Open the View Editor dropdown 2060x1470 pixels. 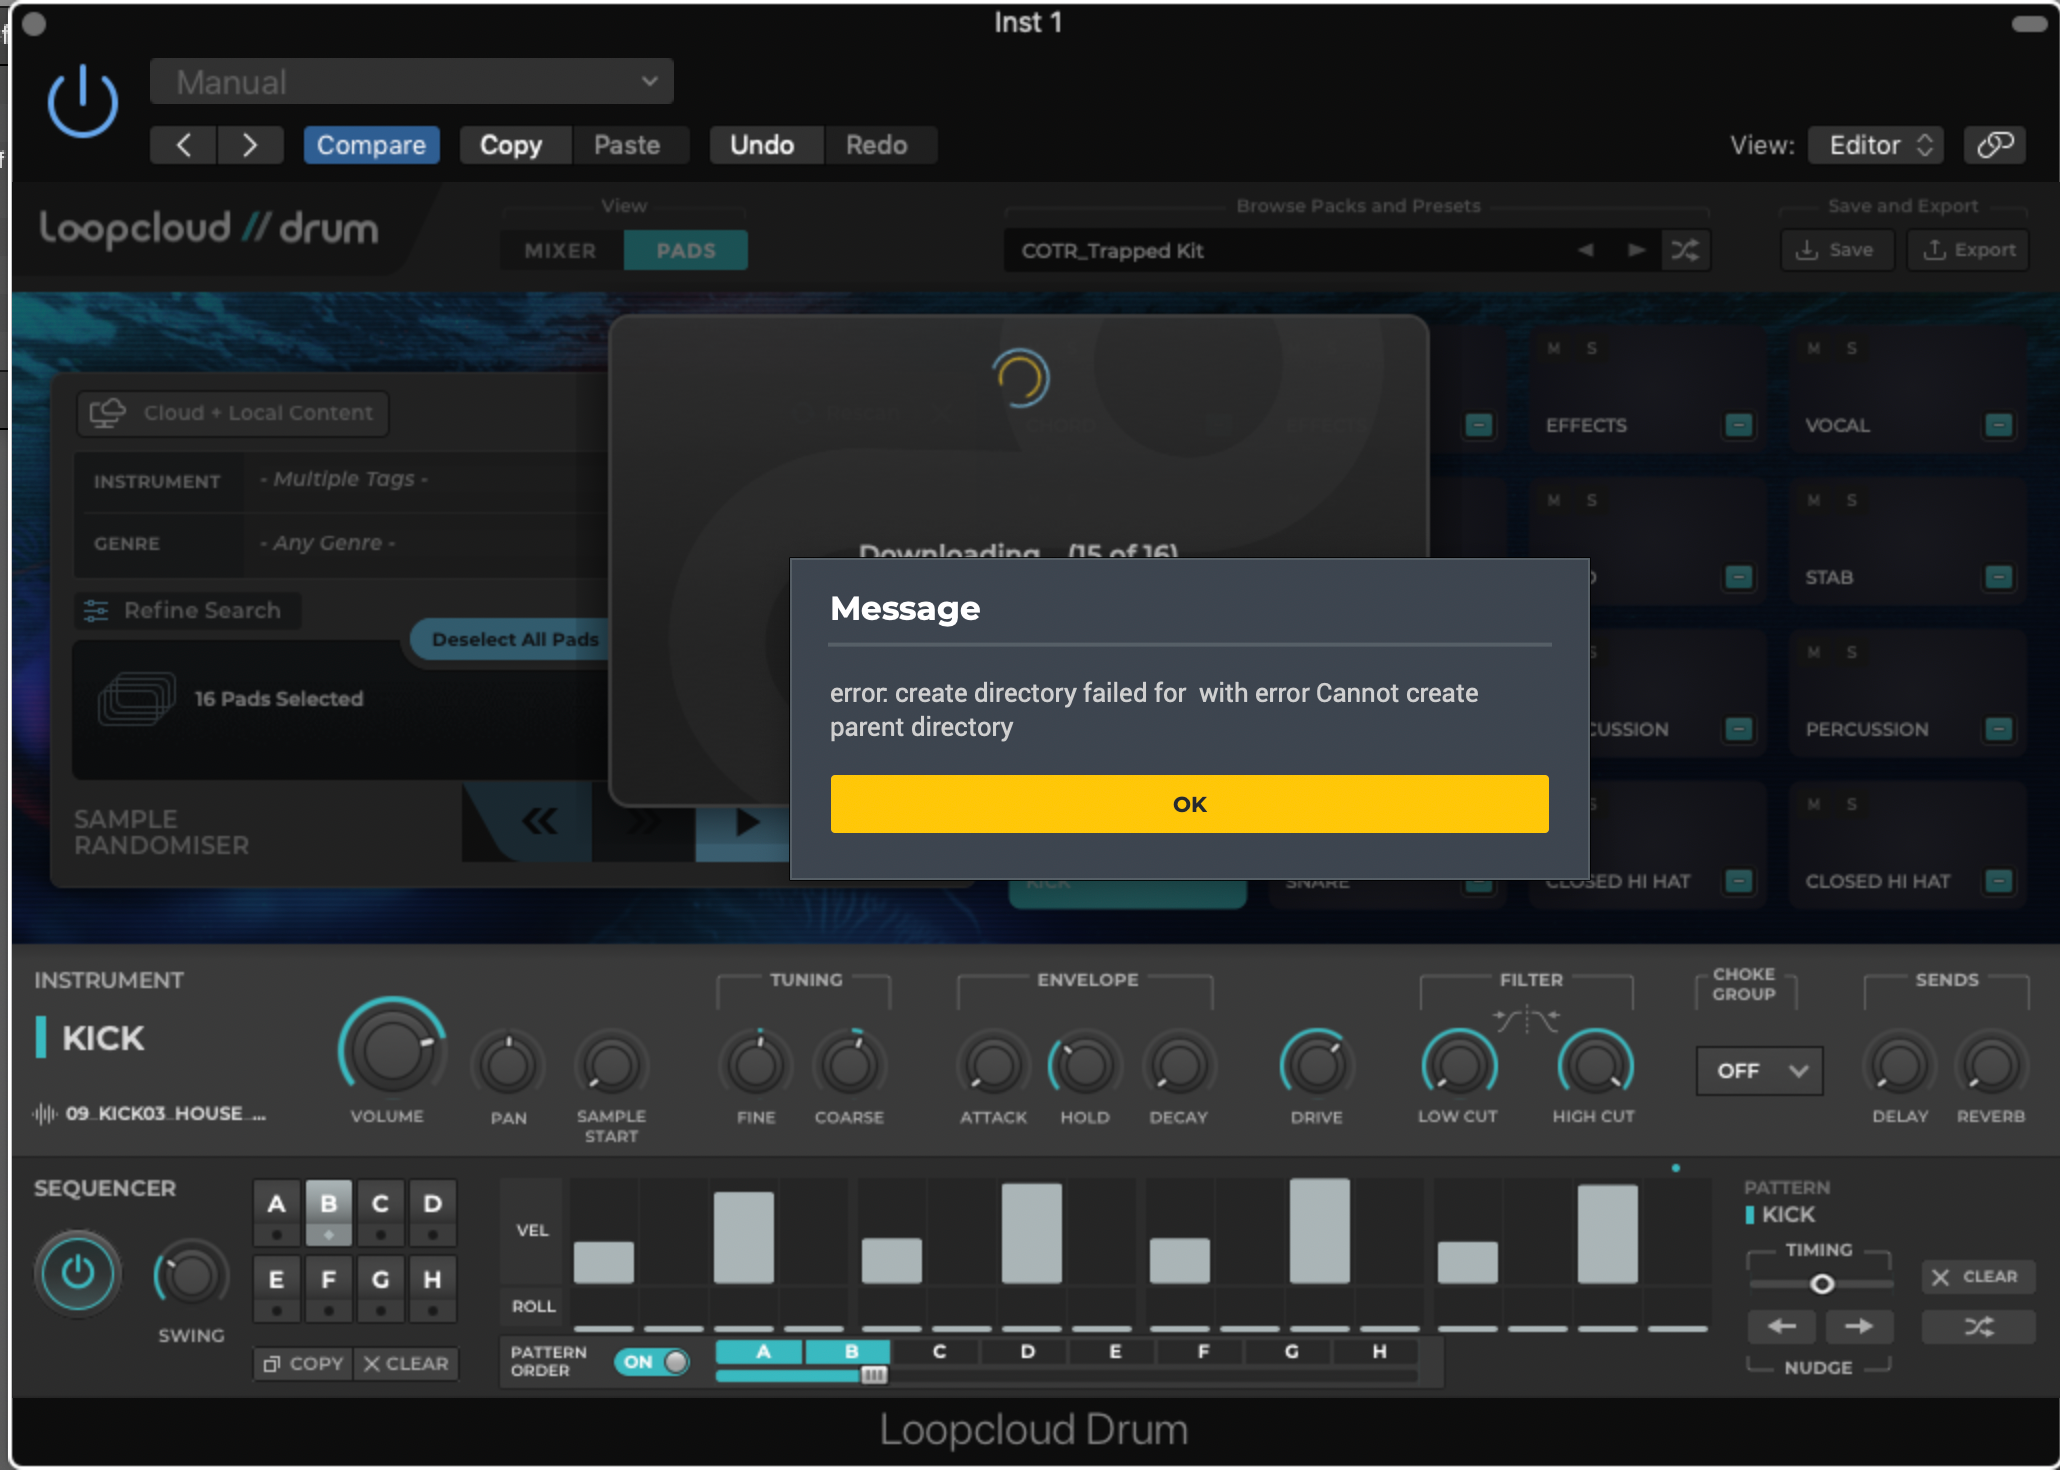(1875, 146)
